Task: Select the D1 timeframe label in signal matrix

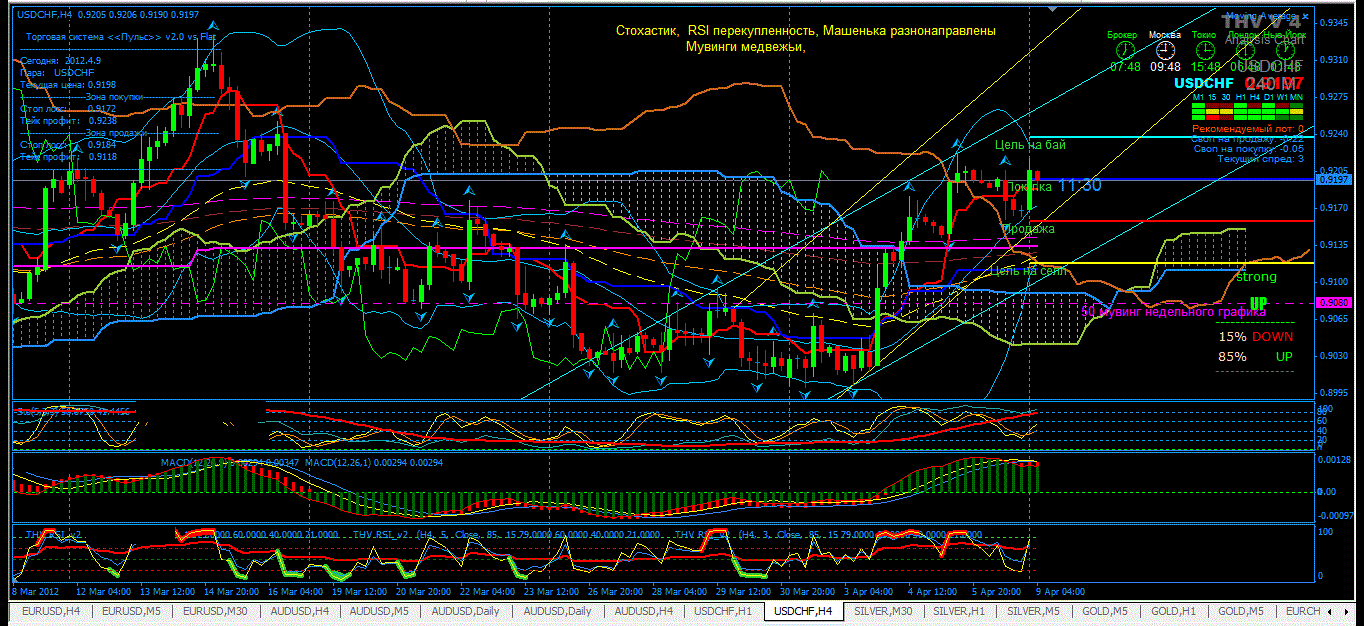Action: click(1268, 97)
